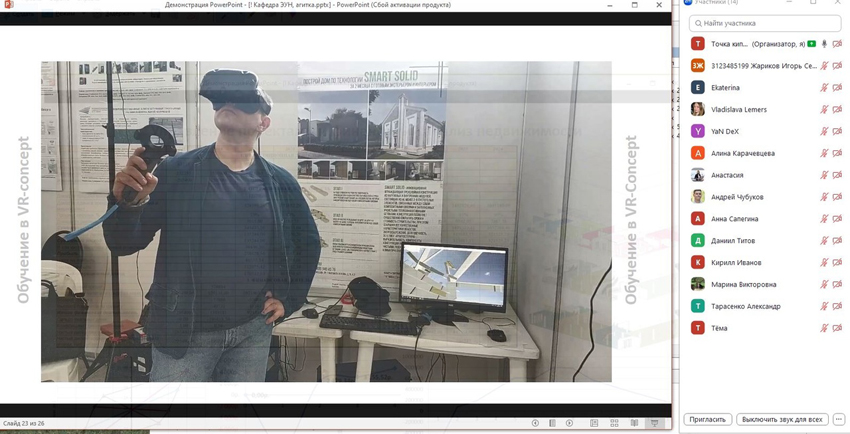850x434 pixels.
Task: Click magnifier icon in Найти участника field
Action: [698, 23]
